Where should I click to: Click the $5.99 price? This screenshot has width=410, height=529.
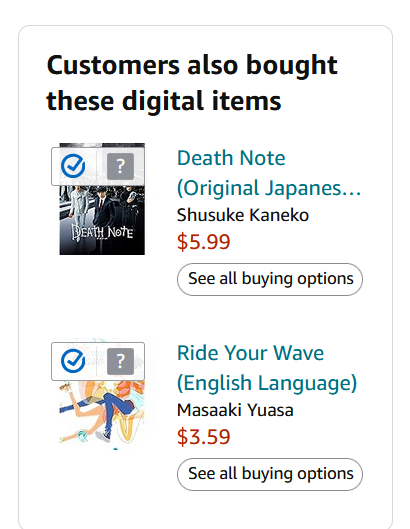click(x=203, y=242)
